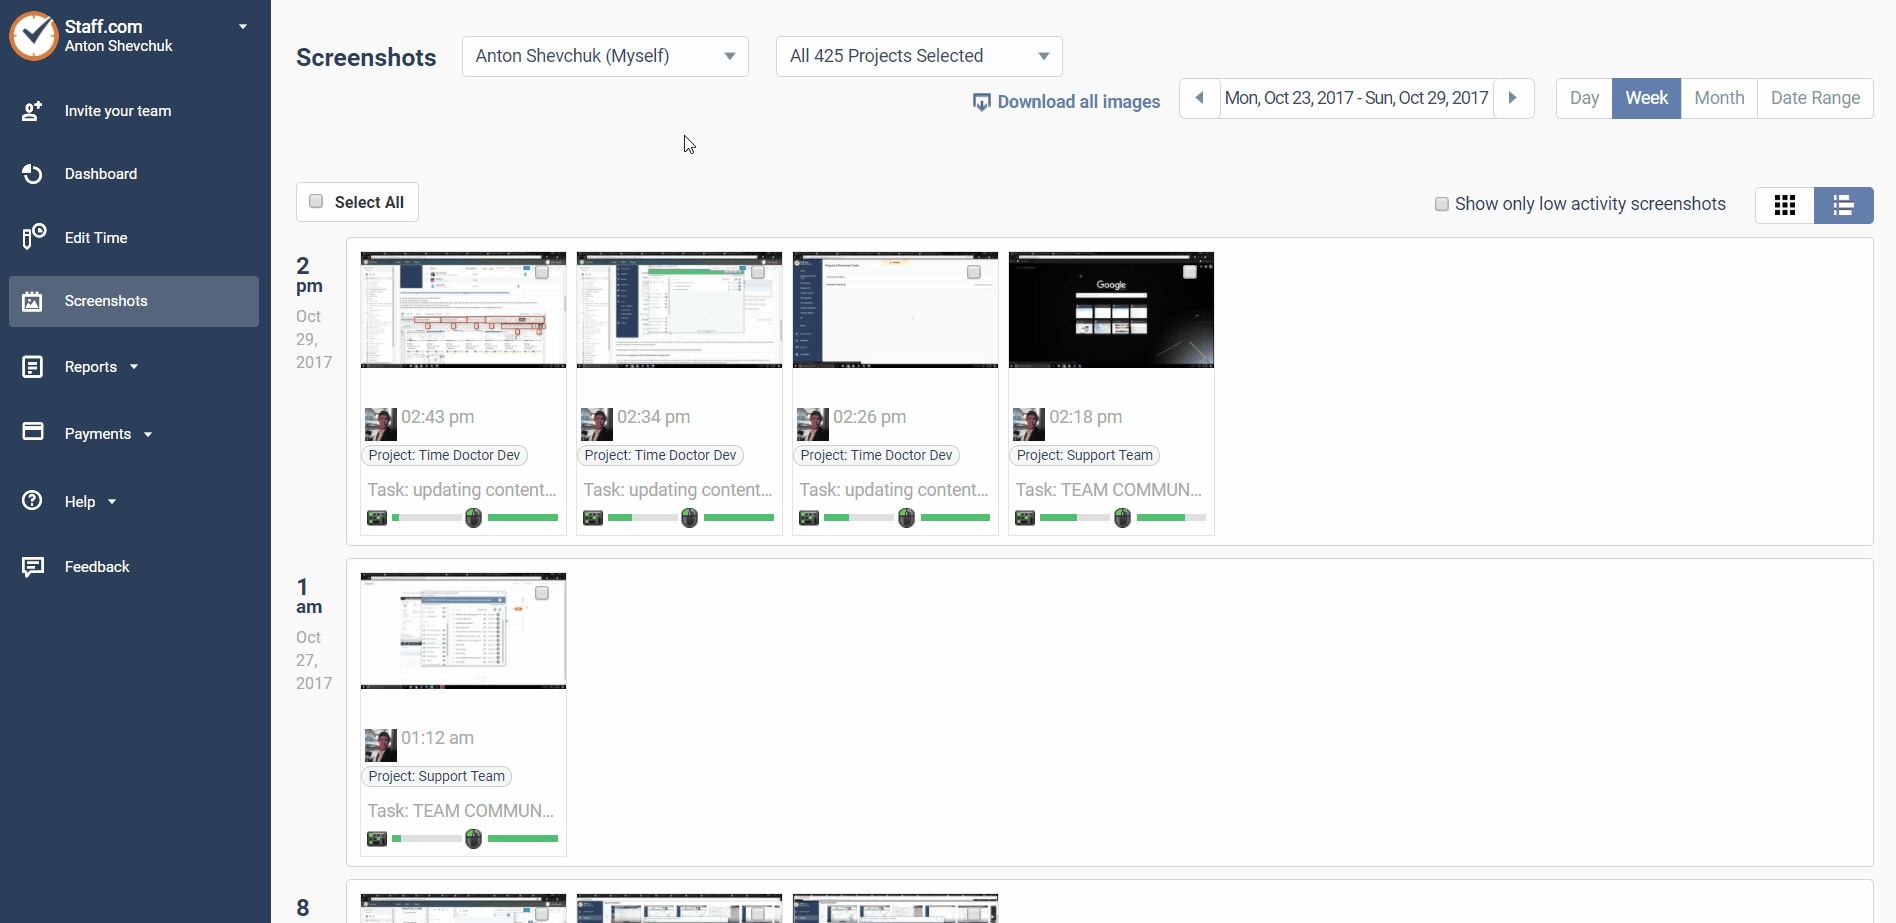The width and height of the screenshot is (1896, 923).
Task: Select the Edit Time sidebar icon
Action: (x=33, y=237)
